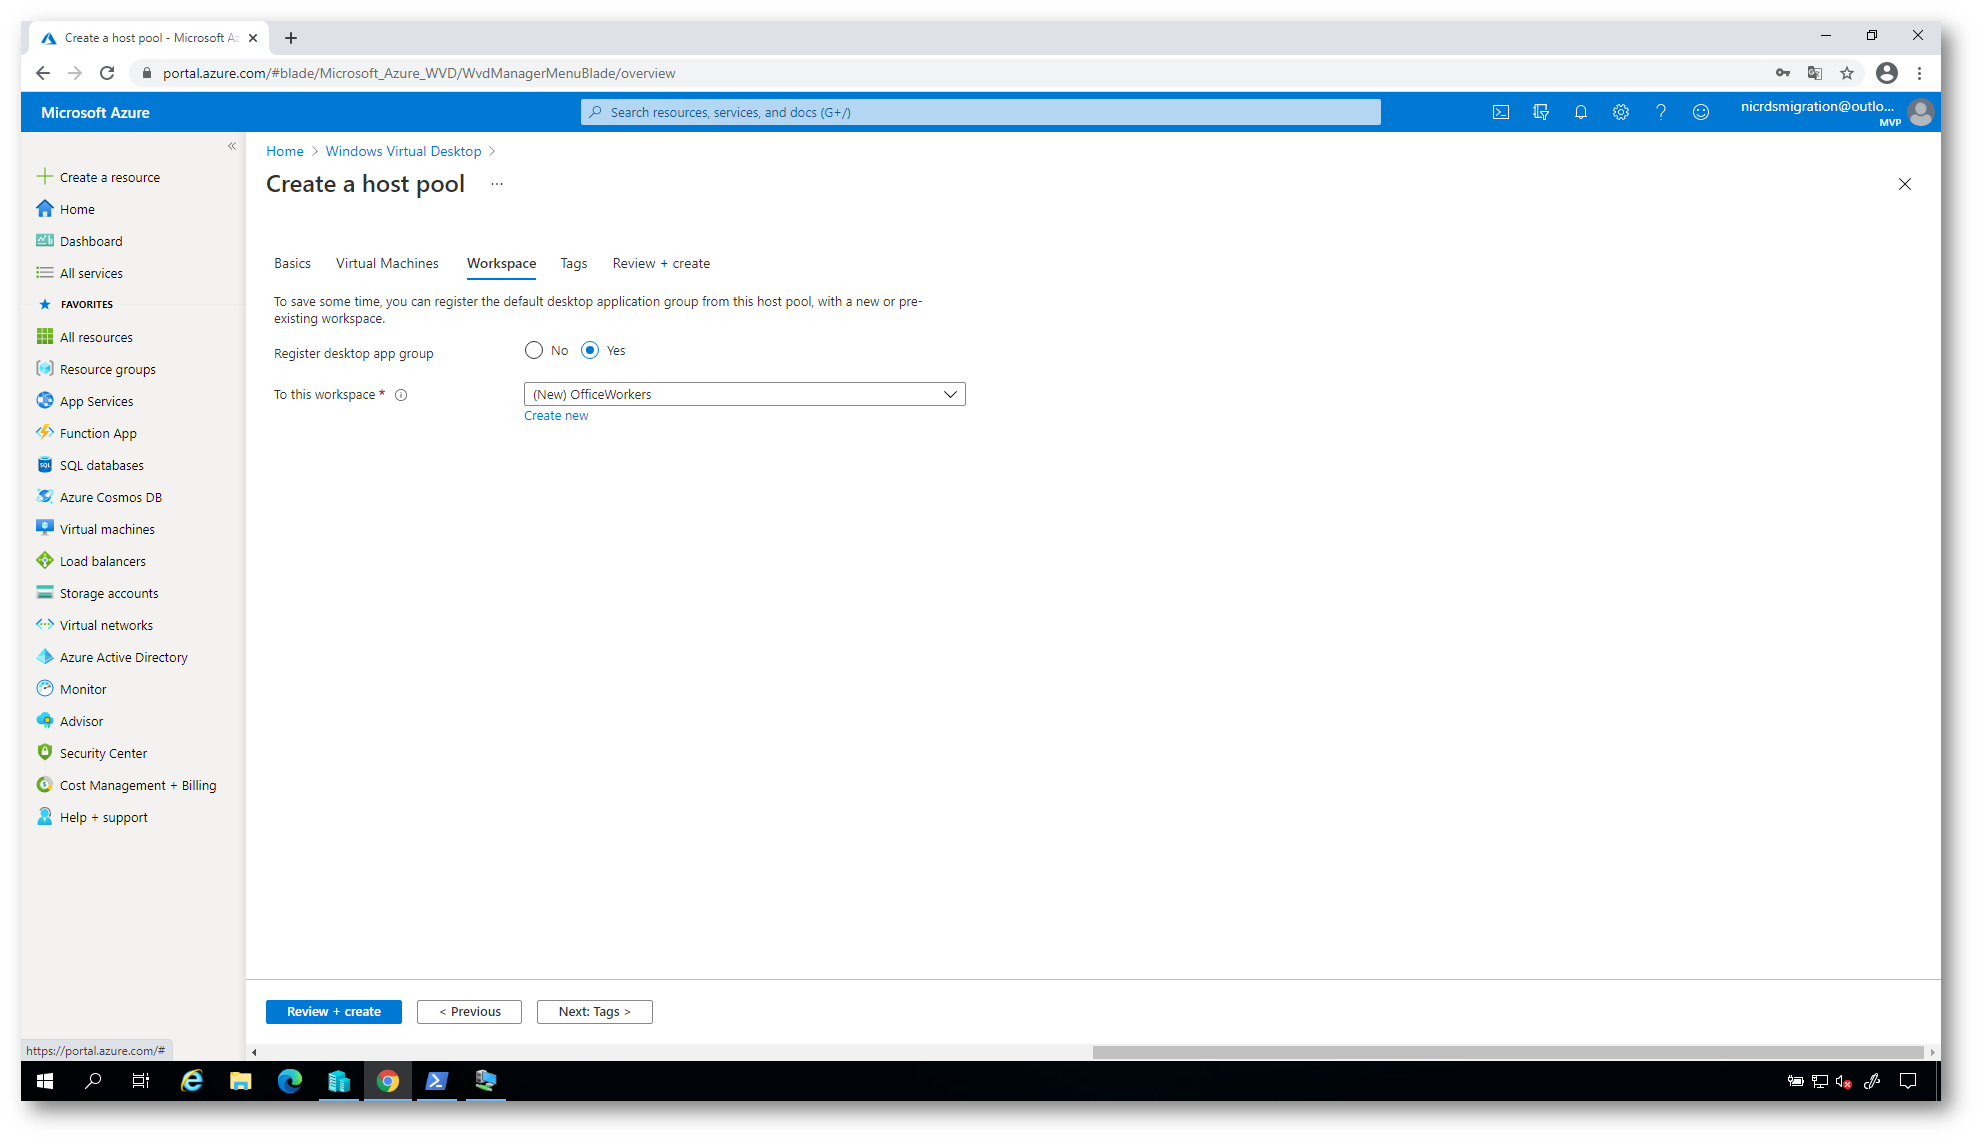1983x1143 pixels.
Task: Select No for register desktop app group
Action: click(534, 350)
